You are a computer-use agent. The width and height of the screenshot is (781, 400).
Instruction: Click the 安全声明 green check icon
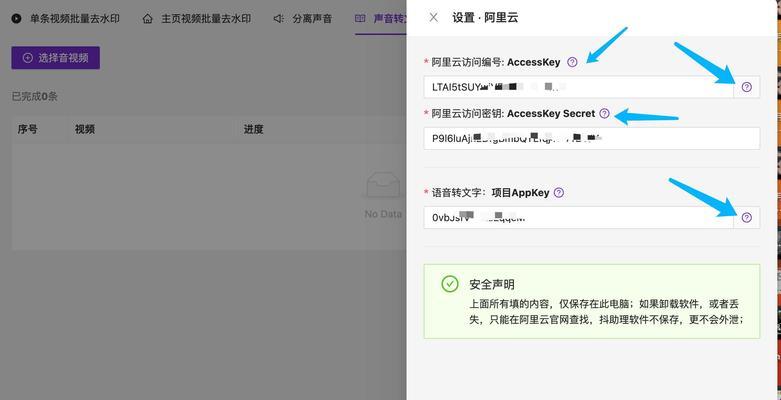450,284
